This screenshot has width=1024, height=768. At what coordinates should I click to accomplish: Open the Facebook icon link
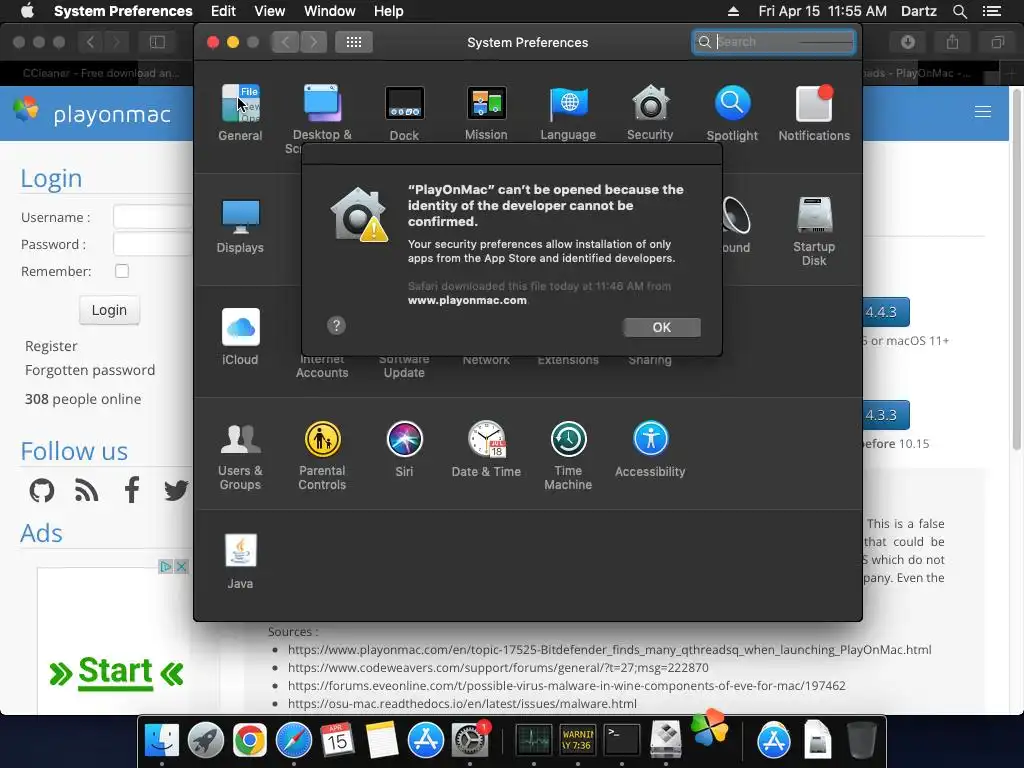132,490
